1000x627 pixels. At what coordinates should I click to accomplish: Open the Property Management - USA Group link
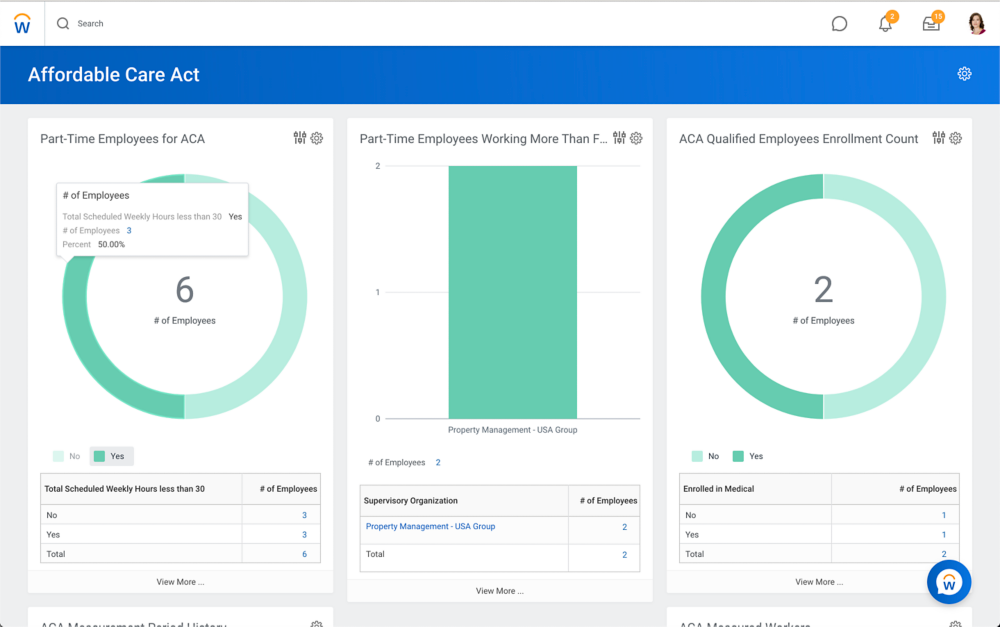[430, 526]
